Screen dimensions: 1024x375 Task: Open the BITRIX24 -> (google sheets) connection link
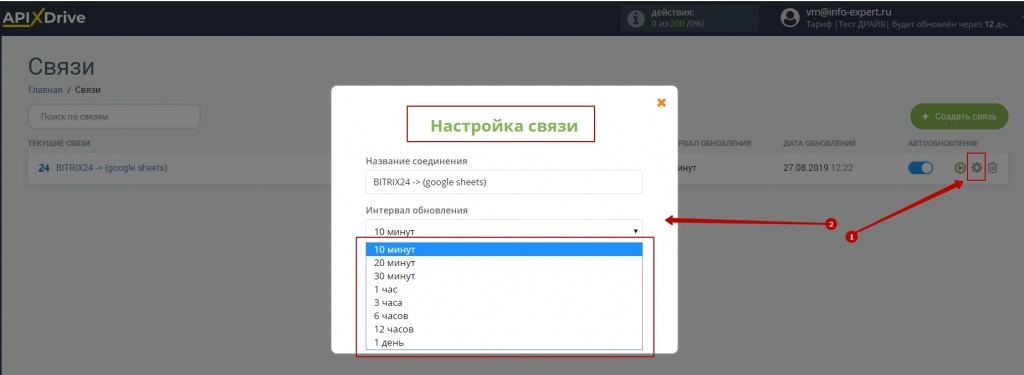(x=112, y=168)
